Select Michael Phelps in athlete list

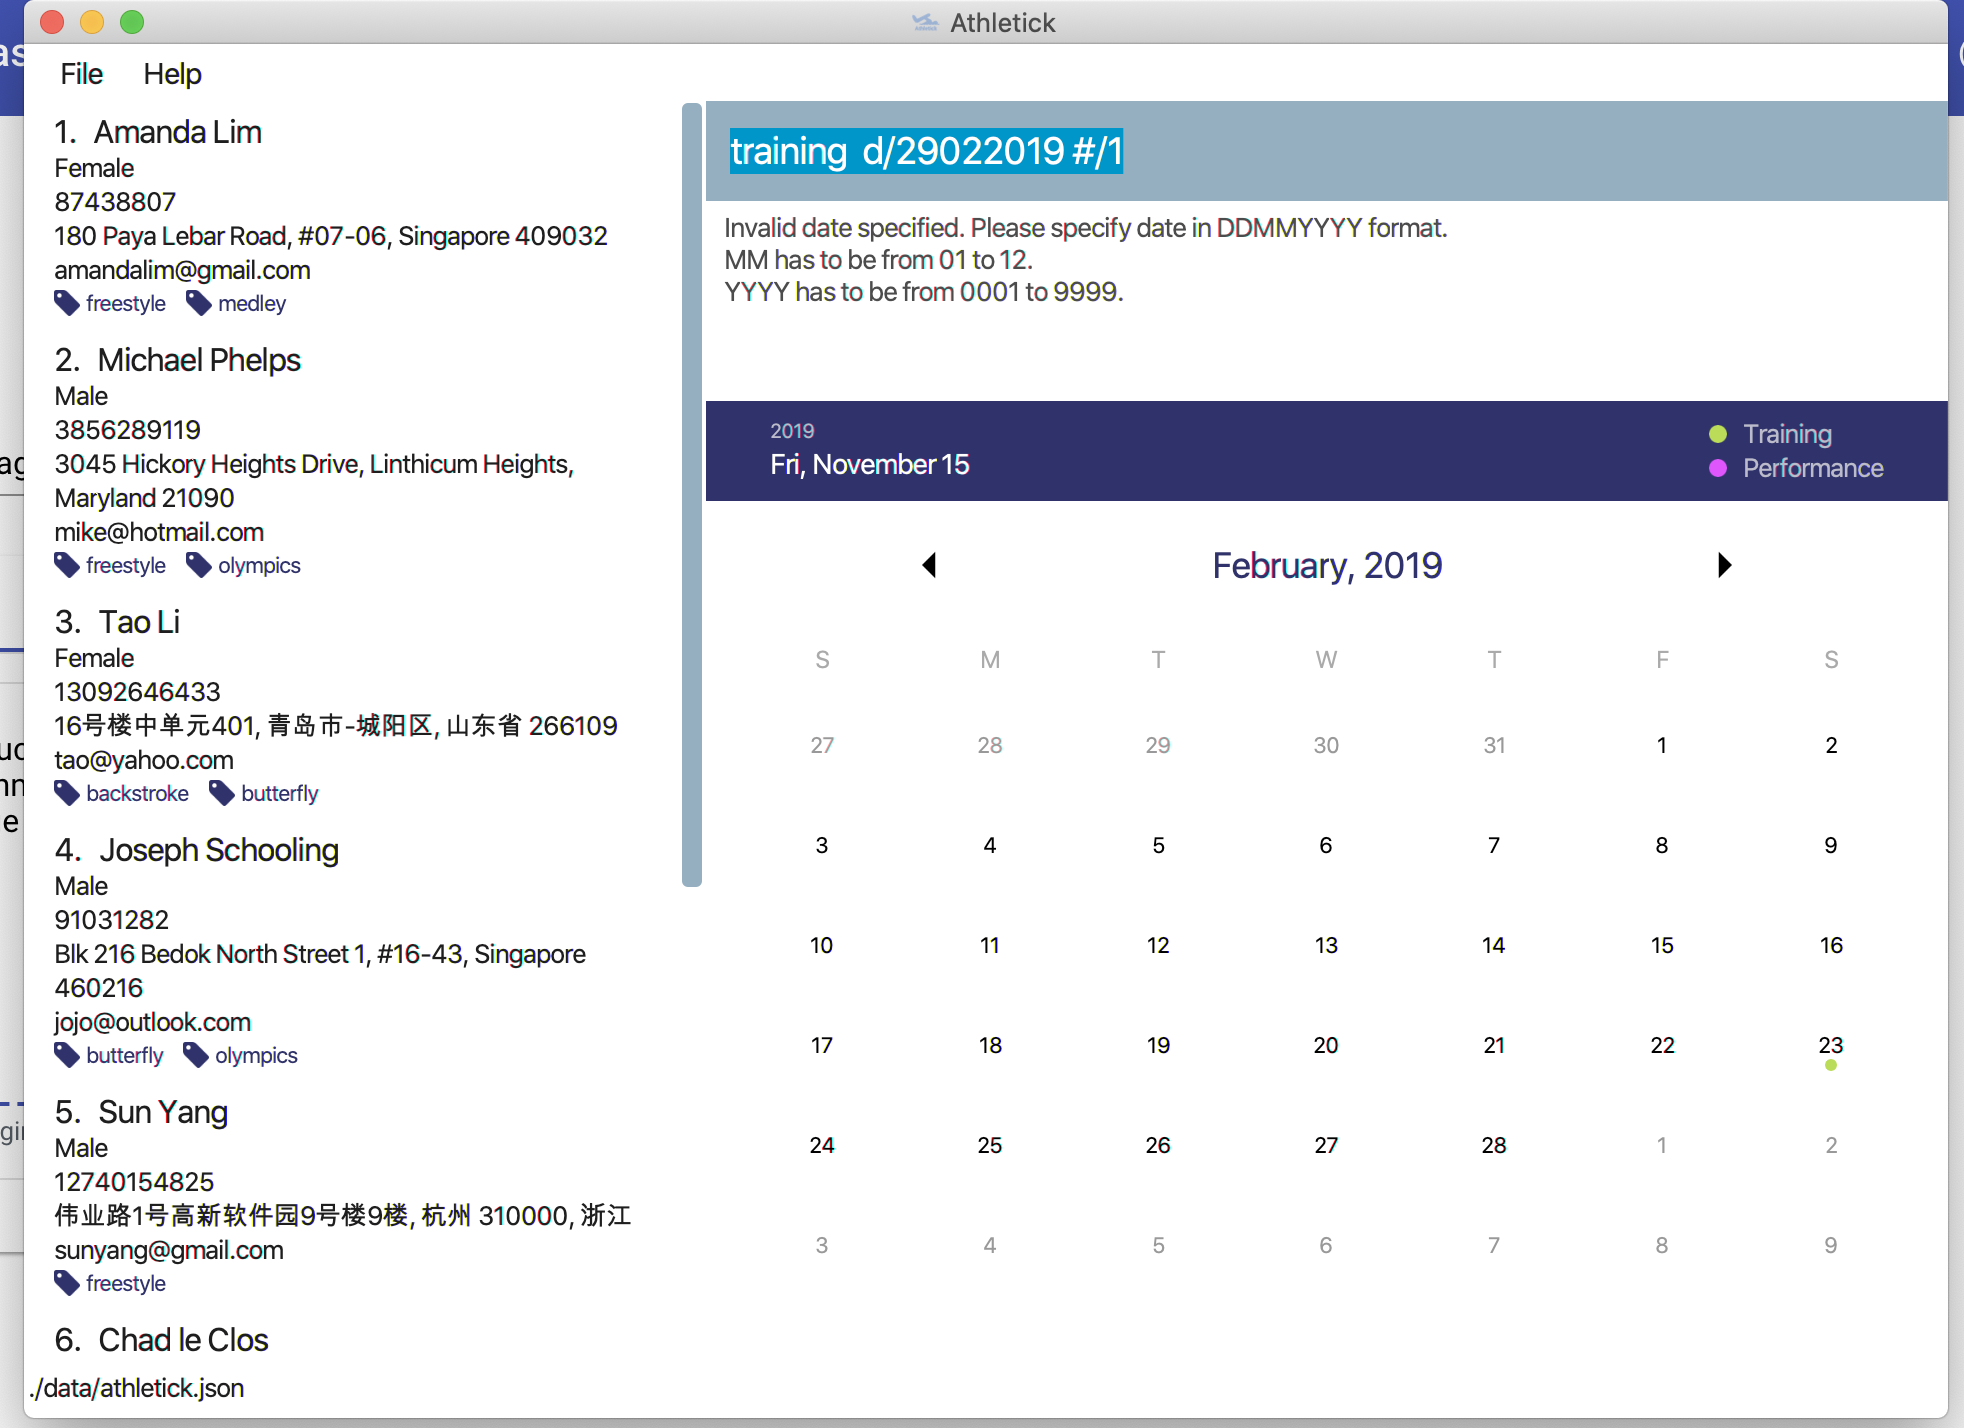199,360
